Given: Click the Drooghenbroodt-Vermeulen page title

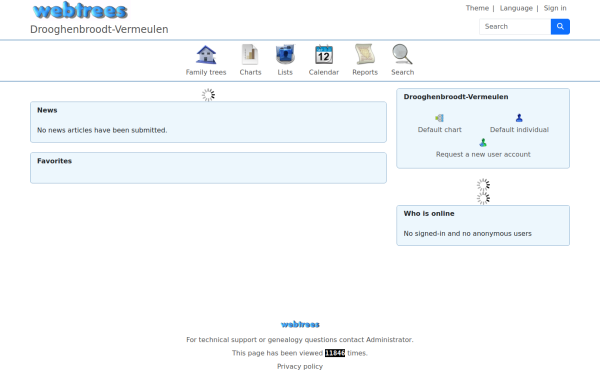Looking at the screenshot, I should point(99,29).
